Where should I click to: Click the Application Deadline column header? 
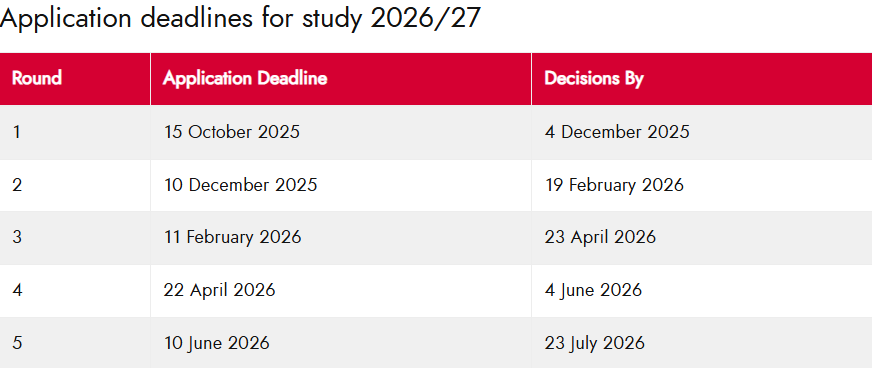tap(341, 79)
